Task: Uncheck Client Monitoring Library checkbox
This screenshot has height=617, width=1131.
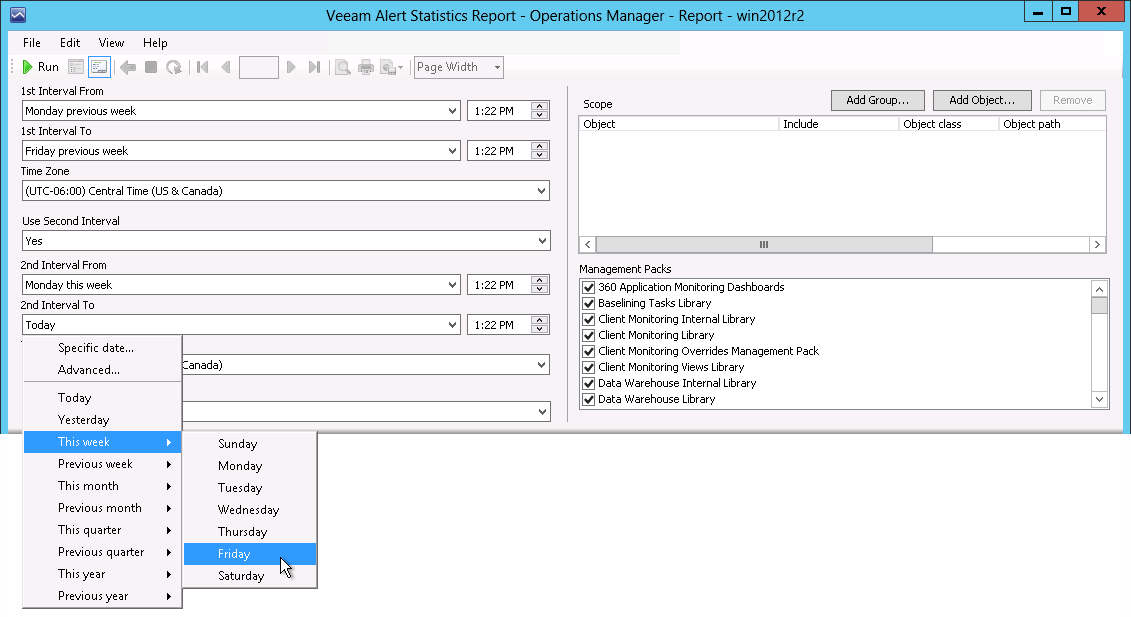Action: [x=589, y=336]
